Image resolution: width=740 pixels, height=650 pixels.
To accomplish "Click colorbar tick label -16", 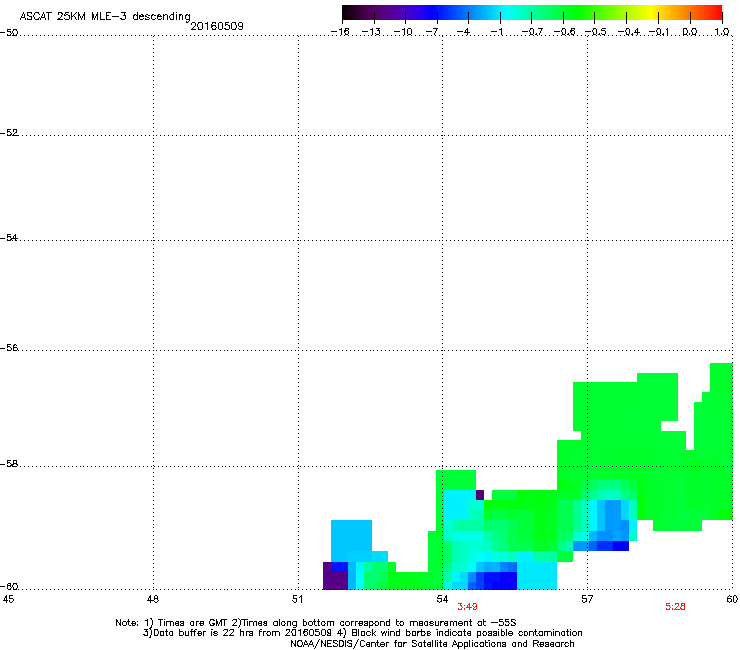I will tap(340, 32).
